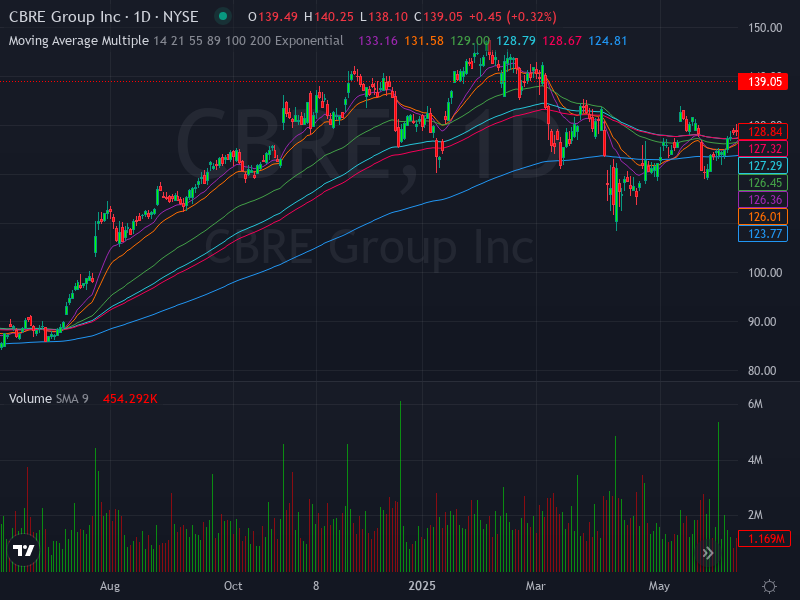Click the Mar date on time axis
This screenshot has width=800, height=600.
pyautogui.click(x=536, y=586)
